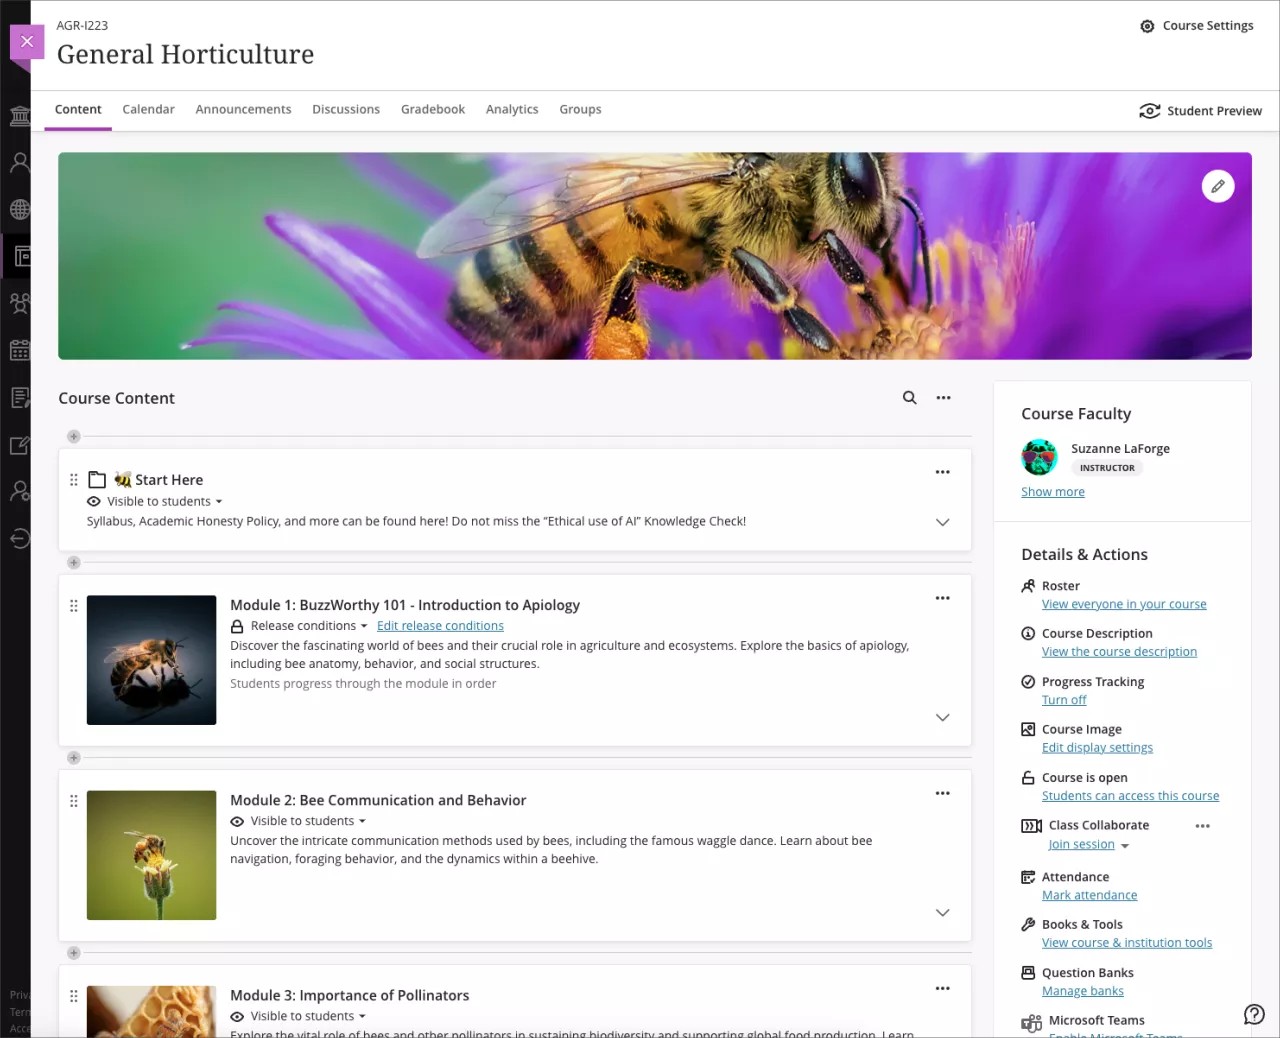Switch to the Gradebook tab
The image size is (1280, 1038).
pos(432,109)
